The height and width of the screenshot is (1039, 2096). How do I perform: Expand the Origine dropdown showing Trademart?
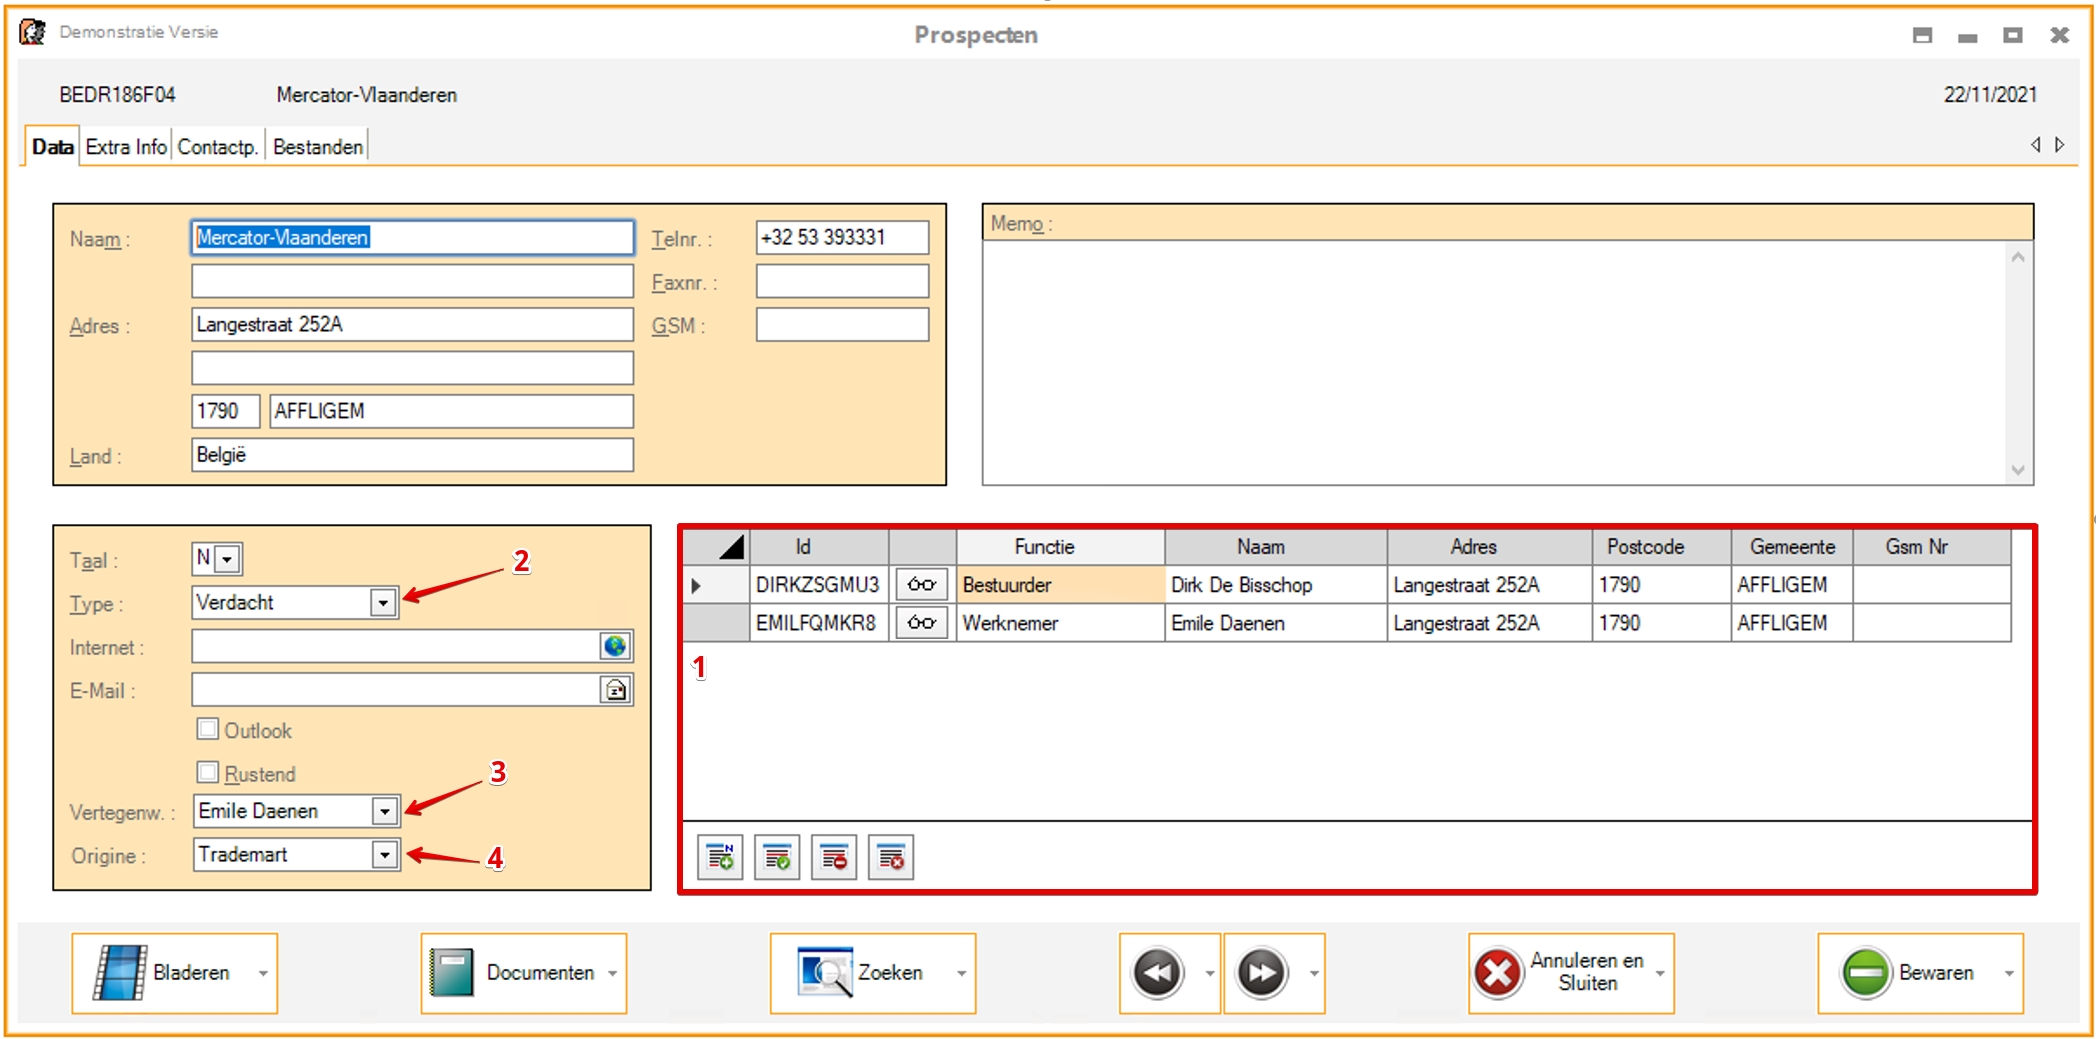point(384,855)
